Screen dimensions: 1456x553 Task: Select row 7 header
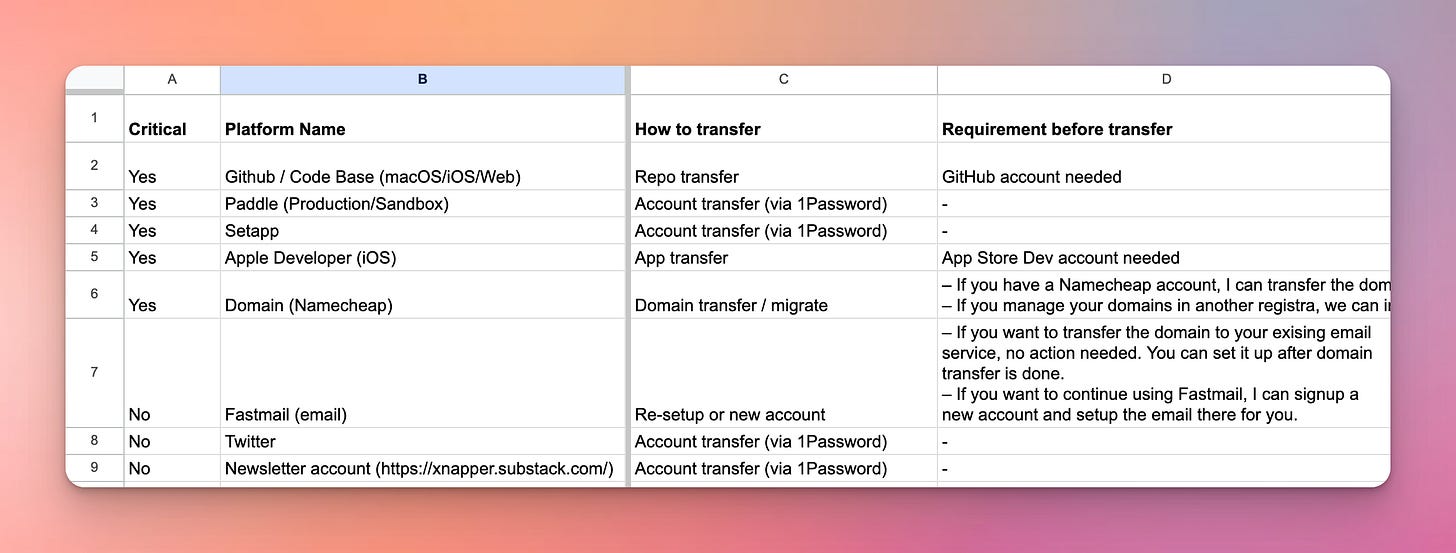[x=95, y=373]
